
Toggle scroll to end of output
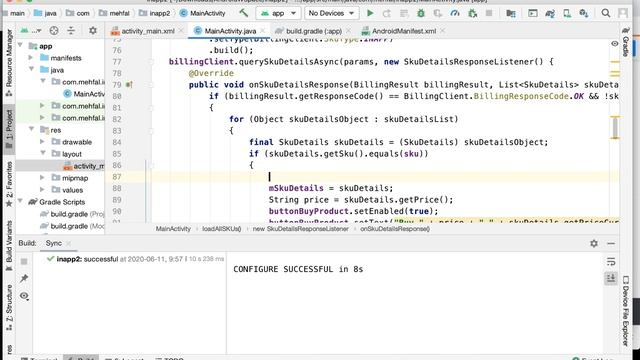(611, 278)
